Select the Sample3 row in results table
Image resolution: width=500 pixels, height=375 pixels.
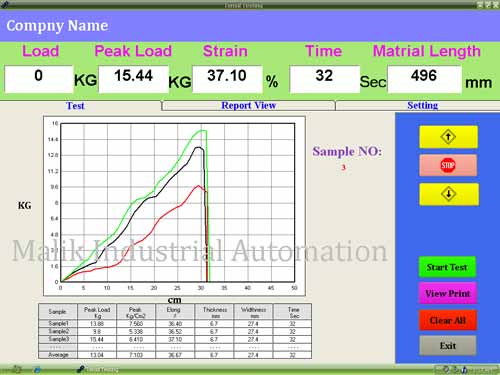(x=175, y=339)
